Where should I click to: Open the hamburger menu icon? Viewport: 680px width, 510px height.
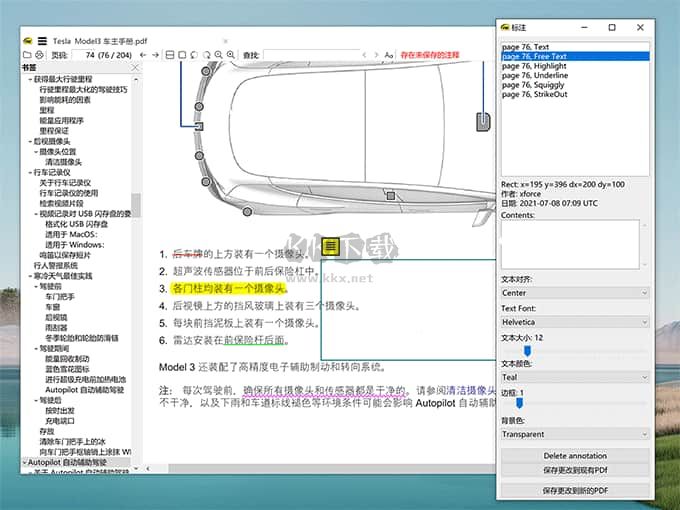click(42, 41)
